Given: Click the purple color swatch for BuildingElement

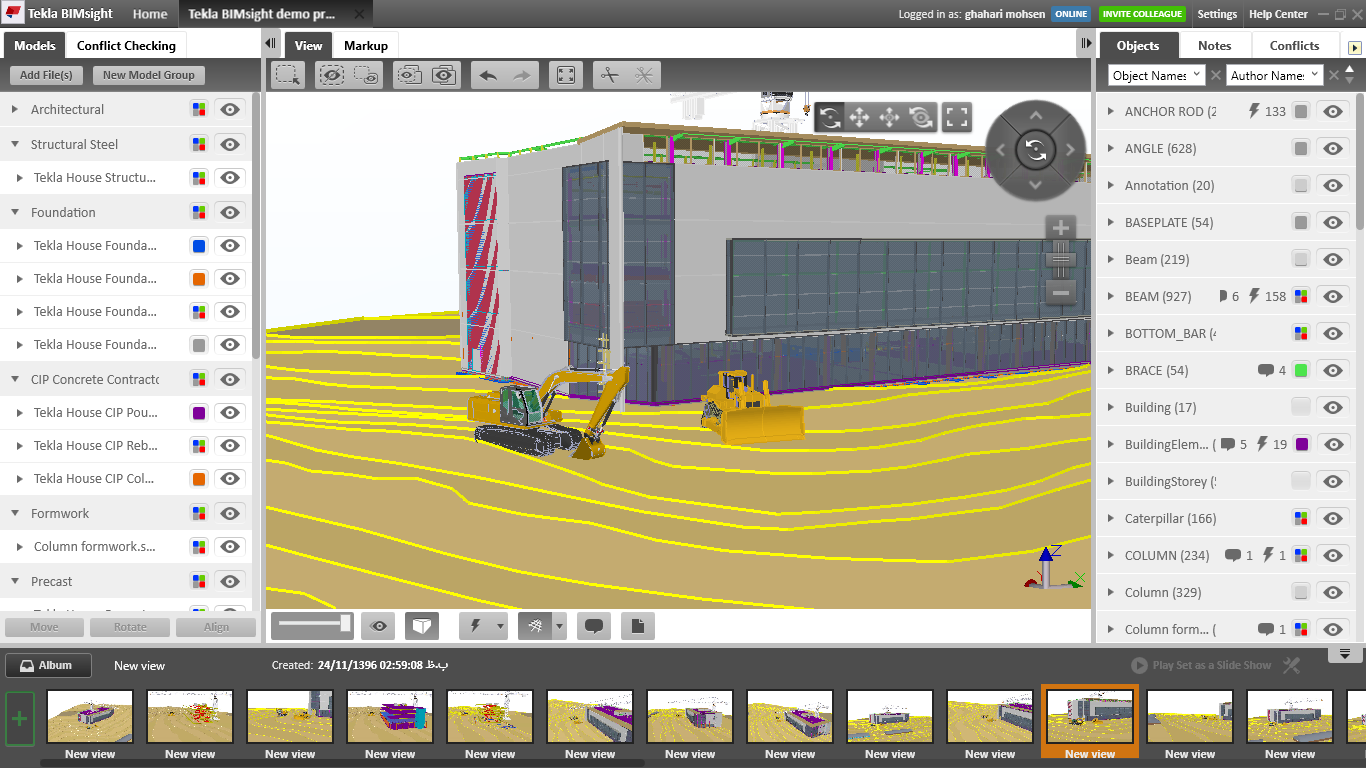Looking at the screenshot, I should 1301,444.
